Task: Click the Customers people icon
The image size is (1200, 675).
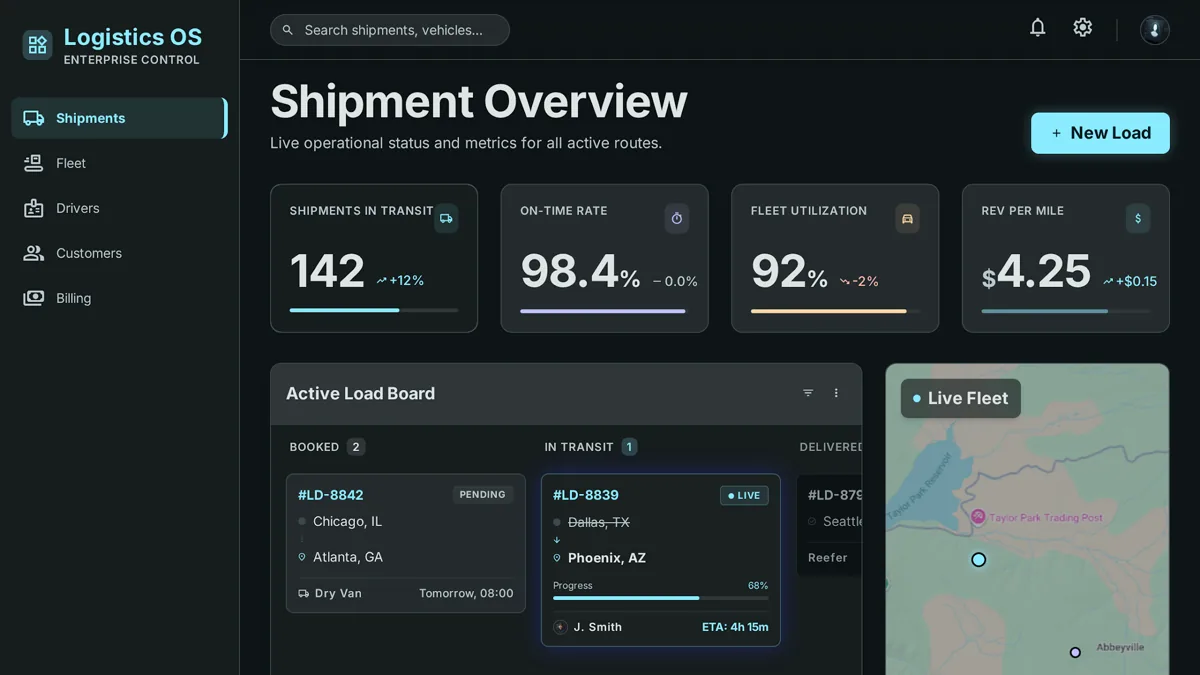Action: coord(34,253)
